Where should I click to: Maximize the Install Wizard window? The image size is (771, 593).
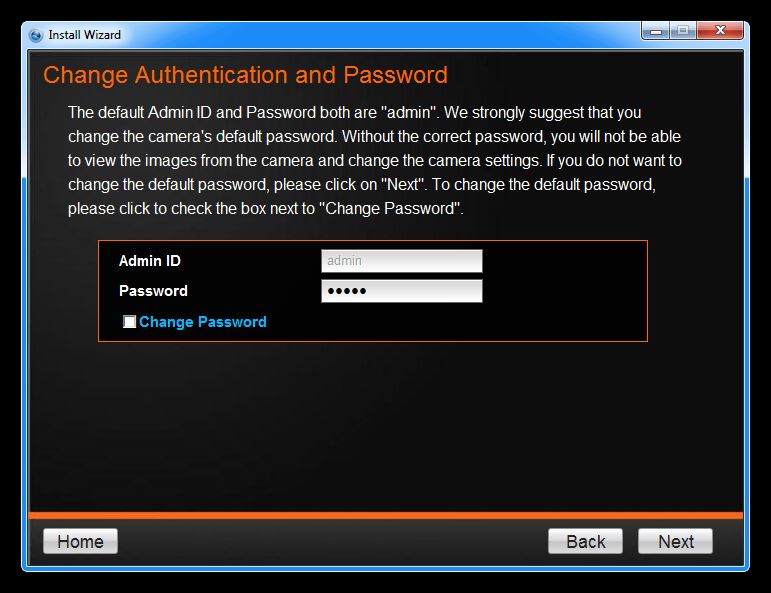point(683,30)
